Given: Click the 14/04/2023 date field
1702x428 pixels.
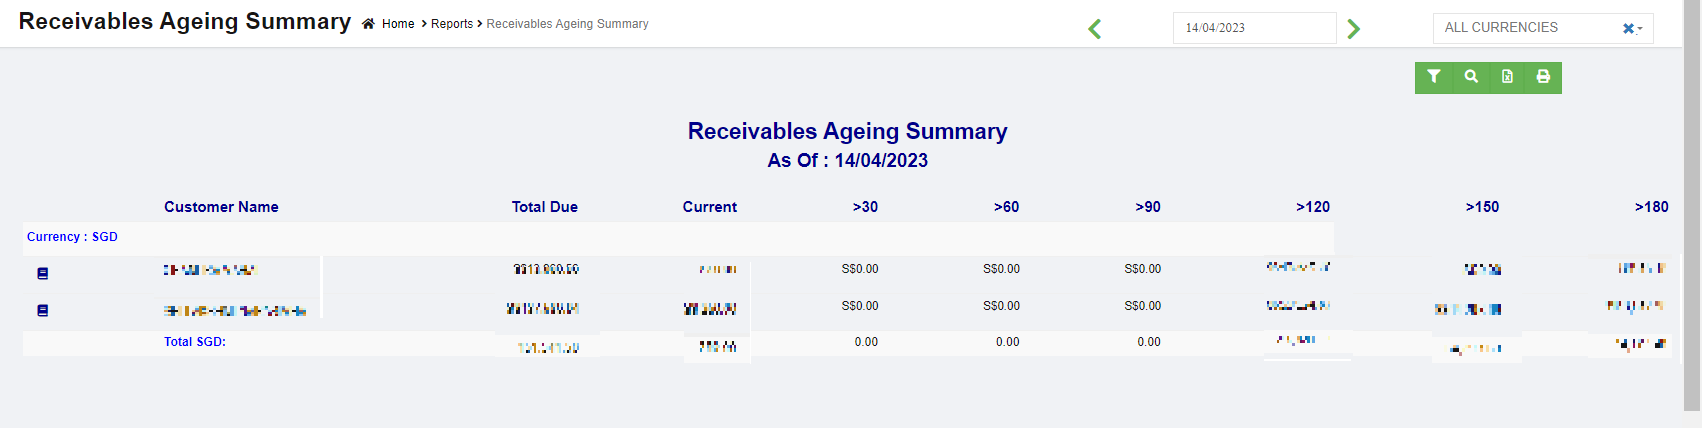Looking at the screenshot, I should [1254, 28].
